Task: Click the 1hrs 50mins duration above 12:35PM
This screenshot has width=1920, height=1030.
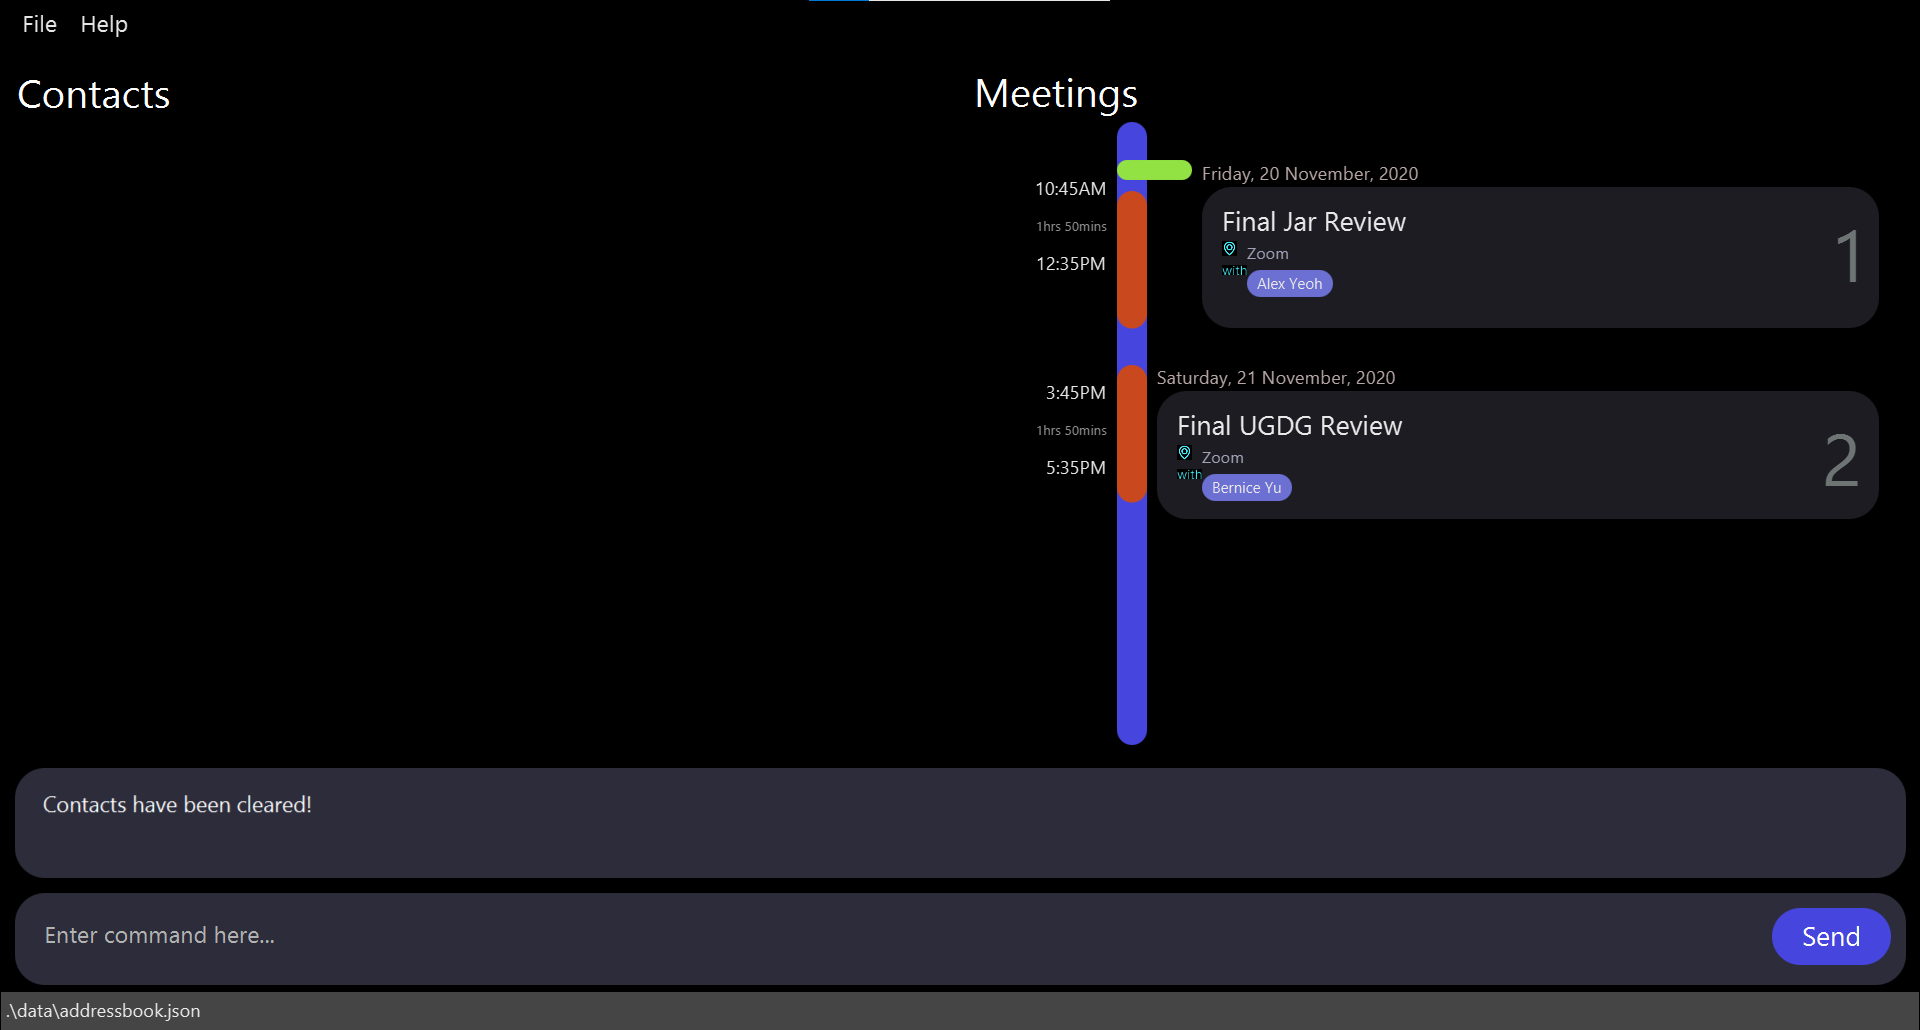Action: coord(1071,227)
